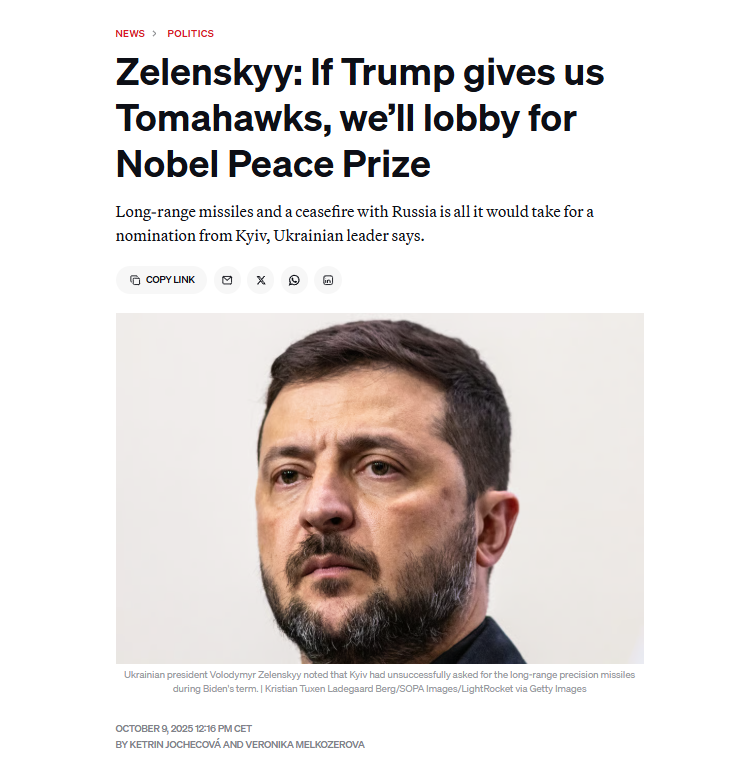Click the breadcrumb chevron separator
This screenshot has height=765, width=732.
coord(155,34)
